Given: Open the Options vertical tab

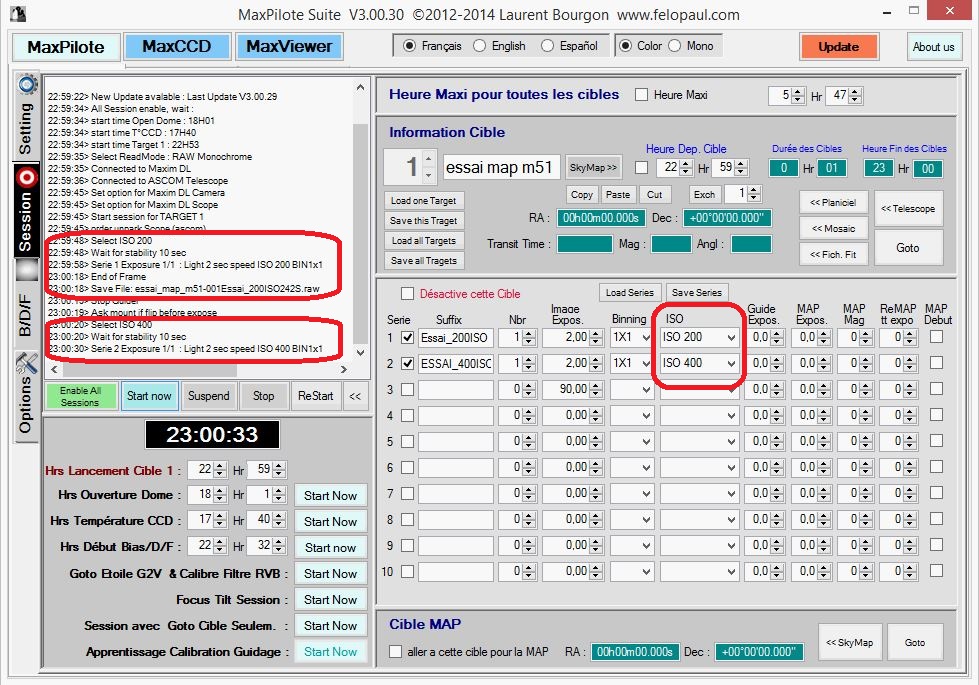Looking at the screenshot, I should pyautogui.click(x=26, y=395).
